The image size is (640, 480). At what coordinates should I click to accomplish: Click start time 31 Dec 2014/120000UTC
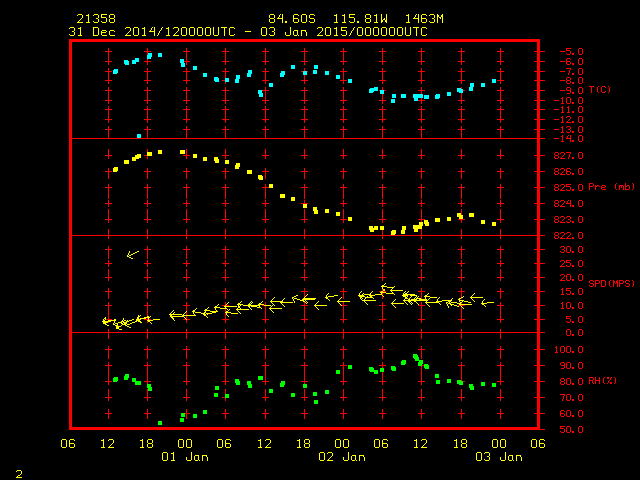tap(152, 32)
